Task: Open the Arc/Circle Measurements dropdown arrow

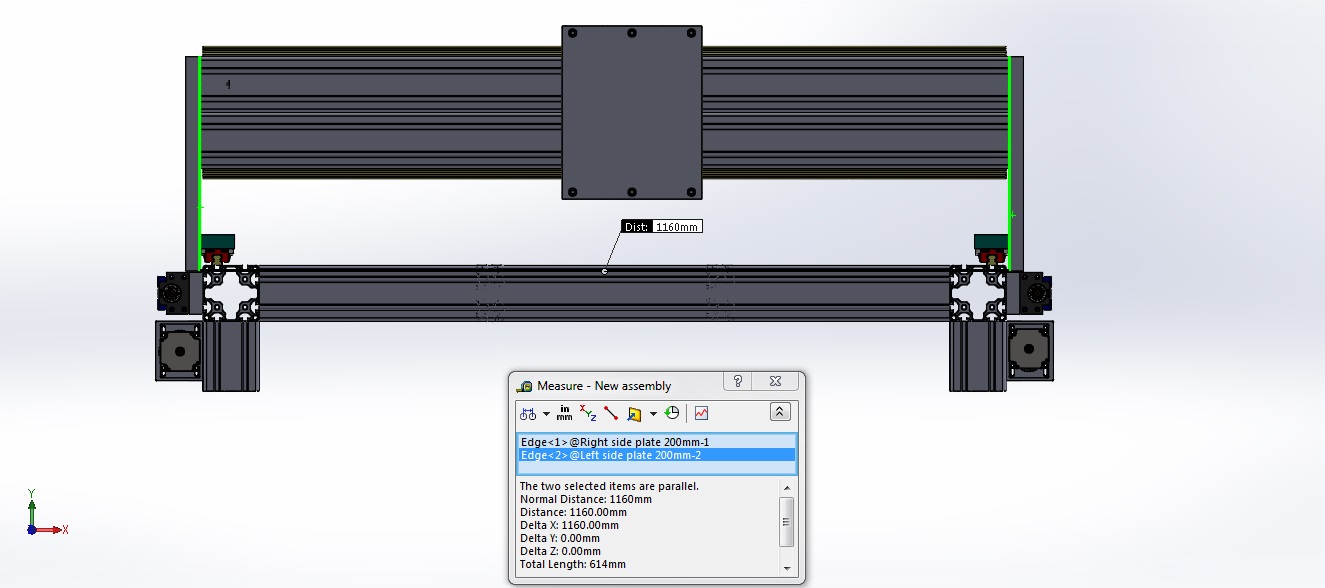Action: [x=546, y=413]
